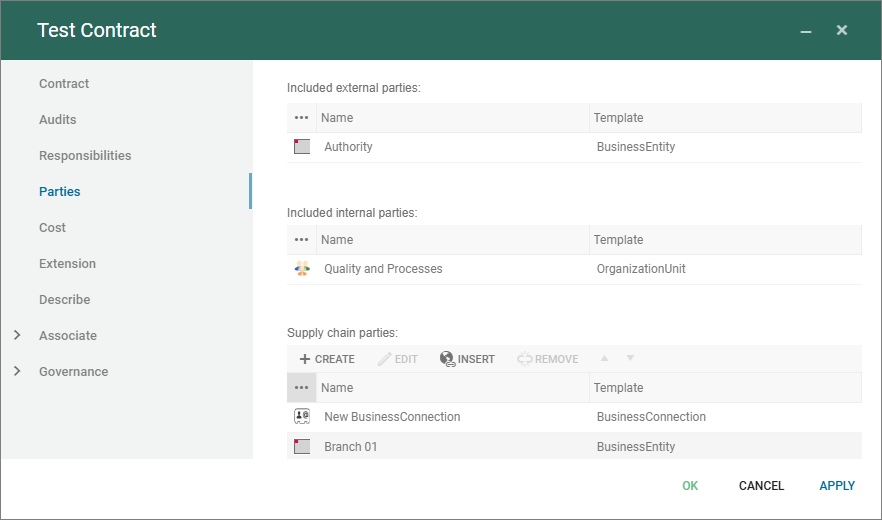The width and height of the screenshot is (882, 520).
Task: Click the Quality and Processes organization icon
Action: [302, 269]
